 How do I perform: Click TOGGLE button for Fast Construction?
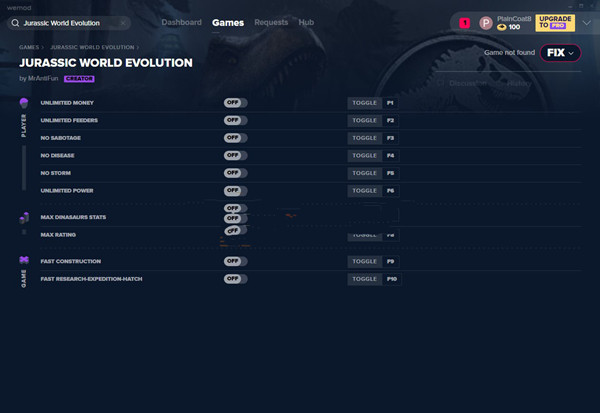click(x=364, y=261)
